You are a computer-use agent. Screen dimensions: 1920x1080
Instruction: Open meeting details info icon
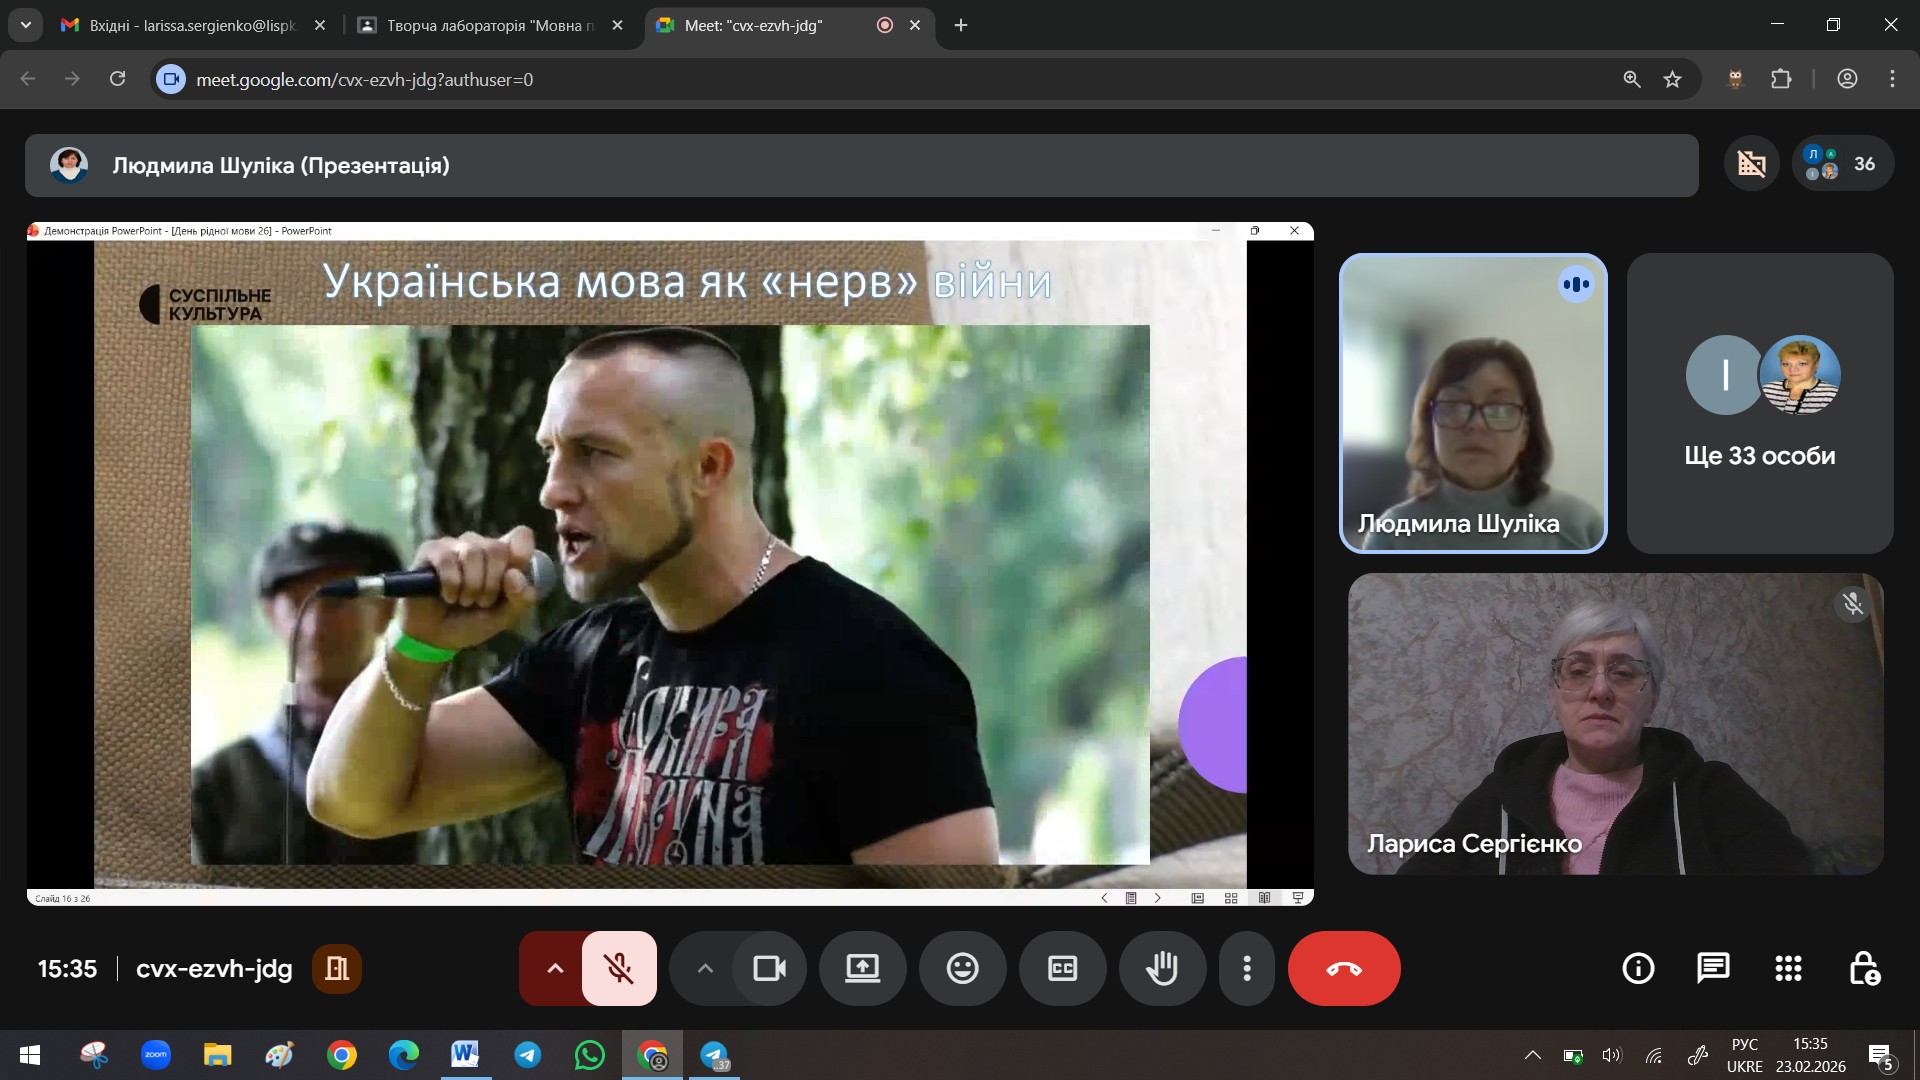[x=1638, y=968]
